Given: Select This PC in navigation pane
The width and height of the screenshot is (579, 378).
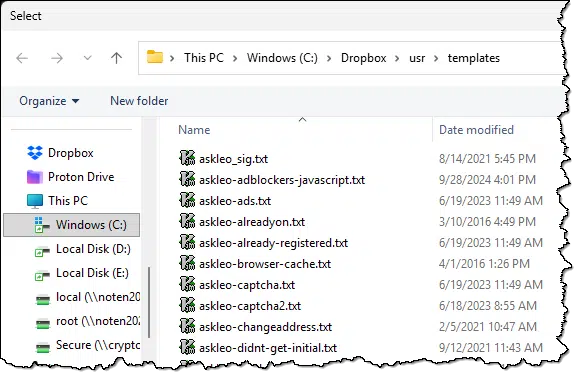Looking at the screenshot, I should (68, 200).
